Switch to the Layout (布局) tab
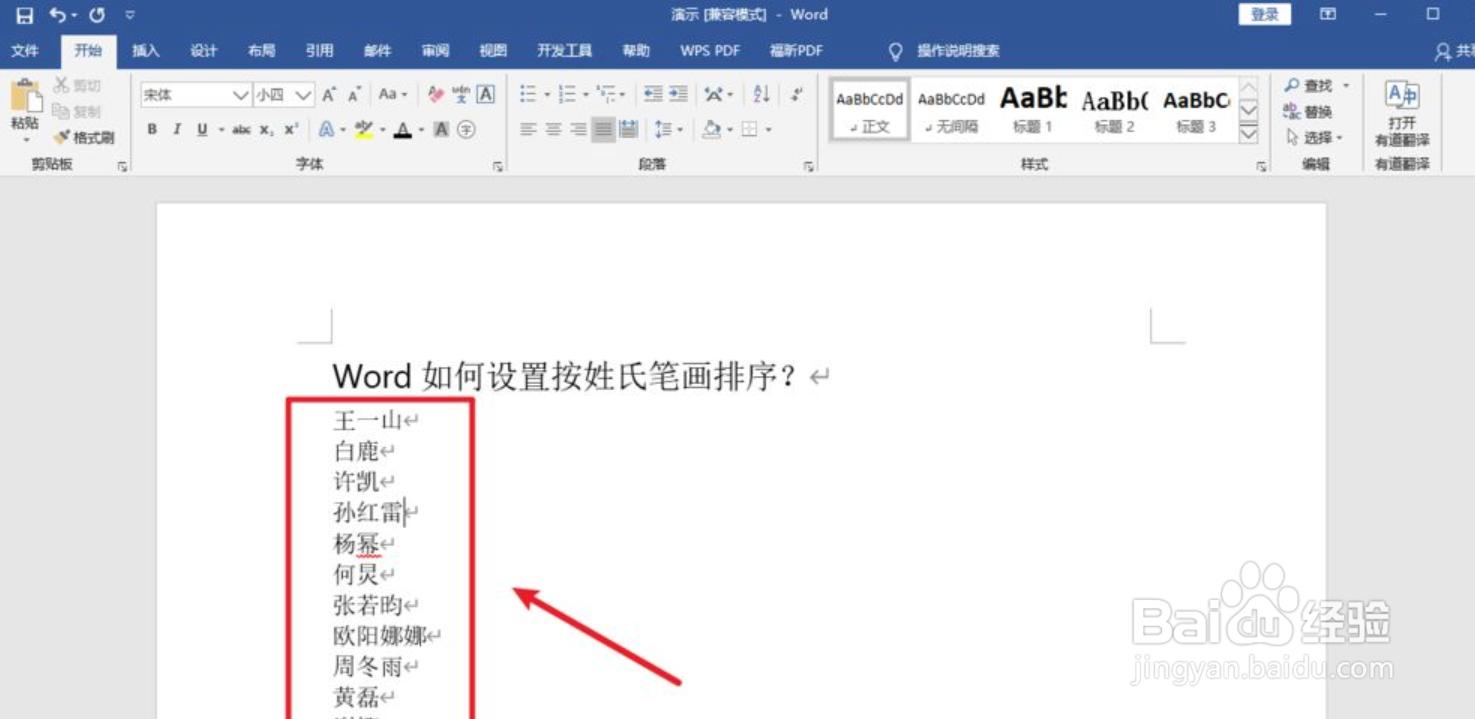 [x=262, y=50]
